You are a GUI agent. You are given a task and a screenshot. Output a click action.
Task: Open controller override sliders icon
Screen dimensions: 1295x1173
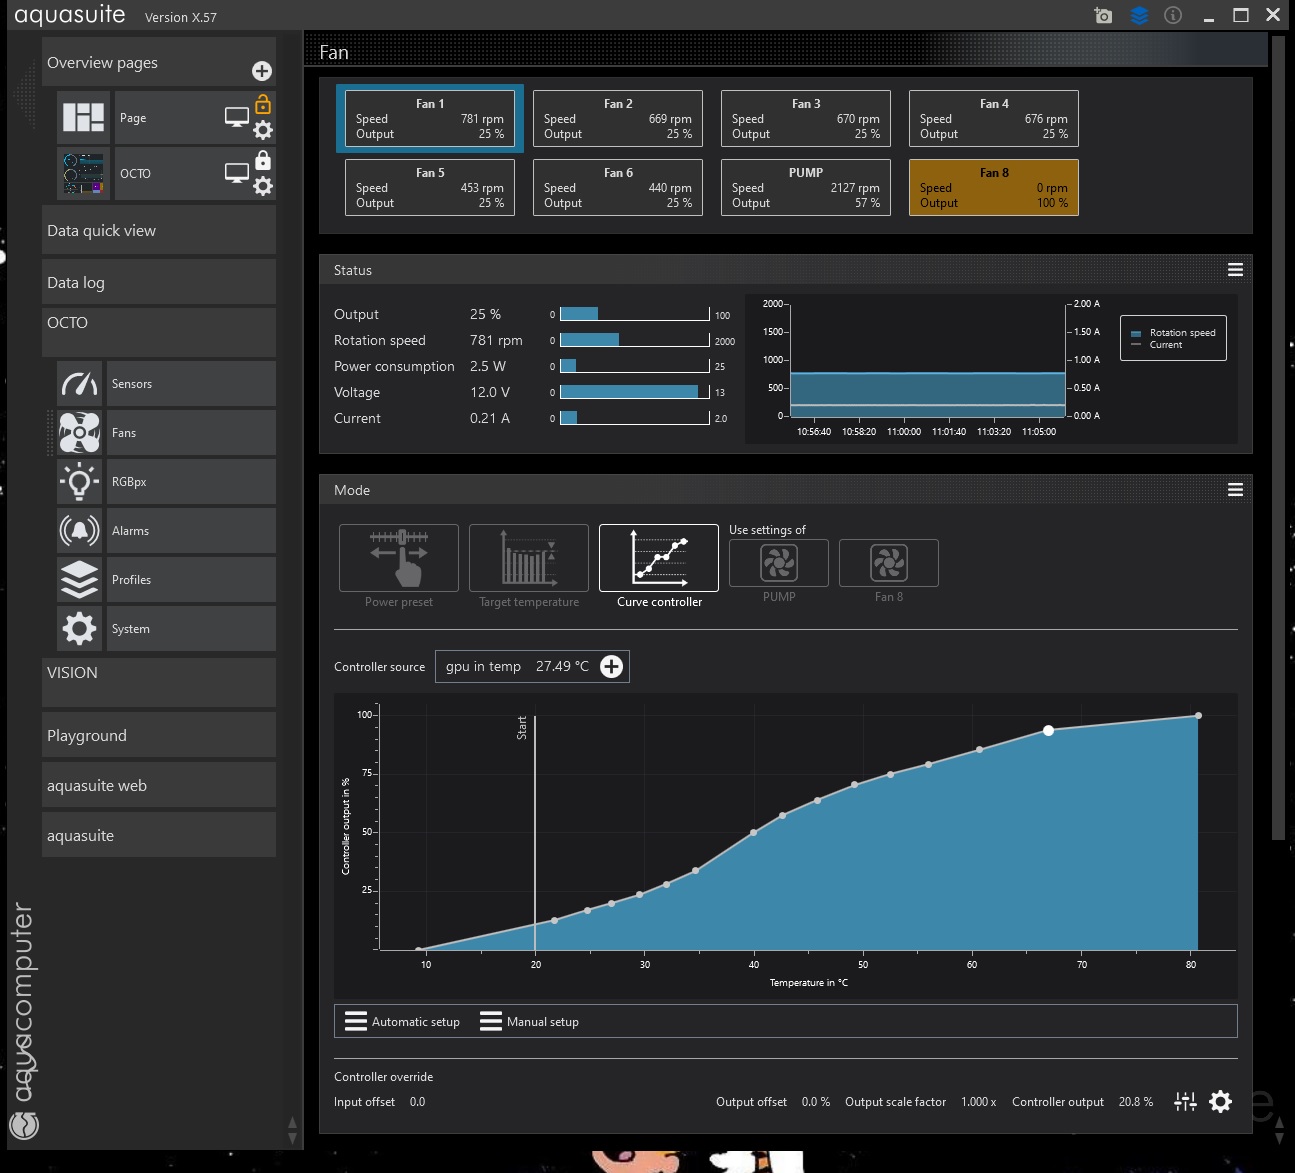[1185, 1102]
